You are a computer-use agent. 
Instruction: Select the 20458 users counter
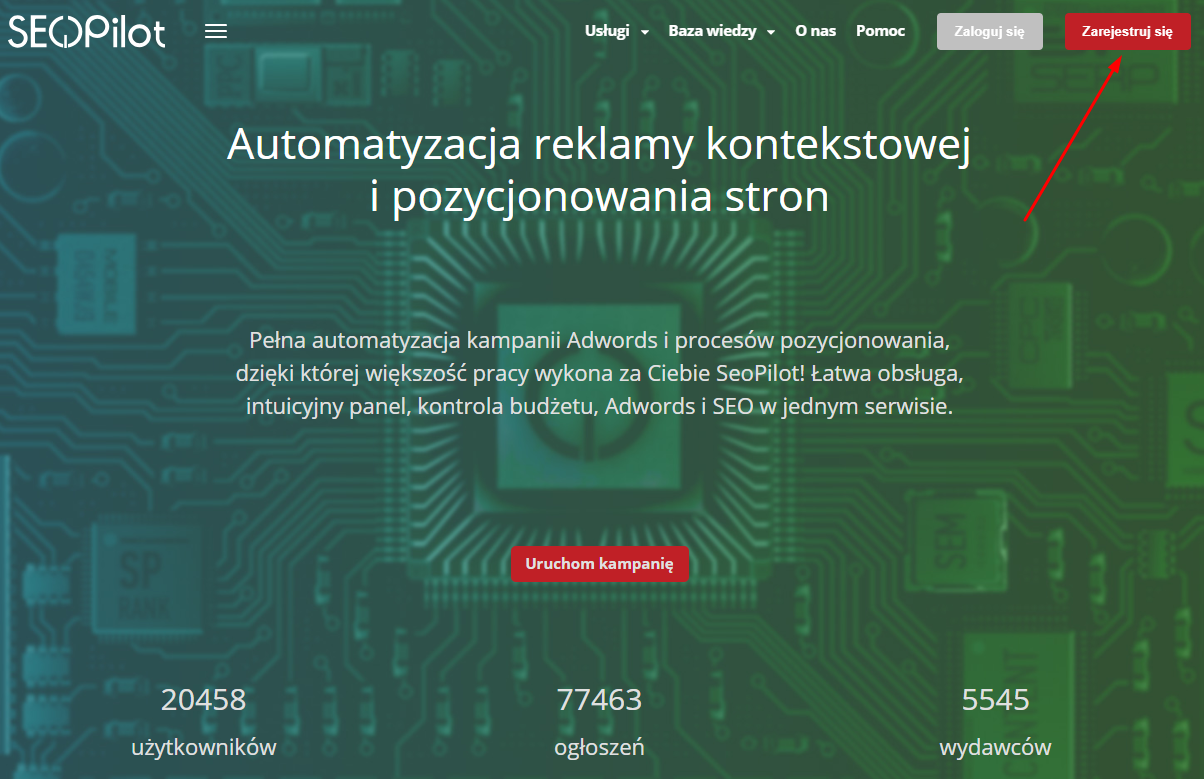click(x=203, y=699)
